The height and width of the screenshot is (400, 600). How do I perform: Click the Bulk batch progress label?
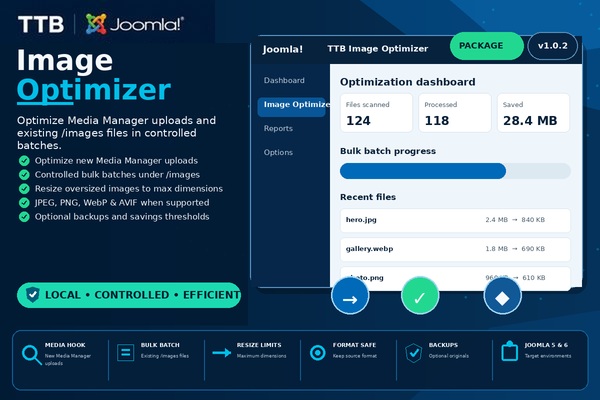click(x=388, y=151)
